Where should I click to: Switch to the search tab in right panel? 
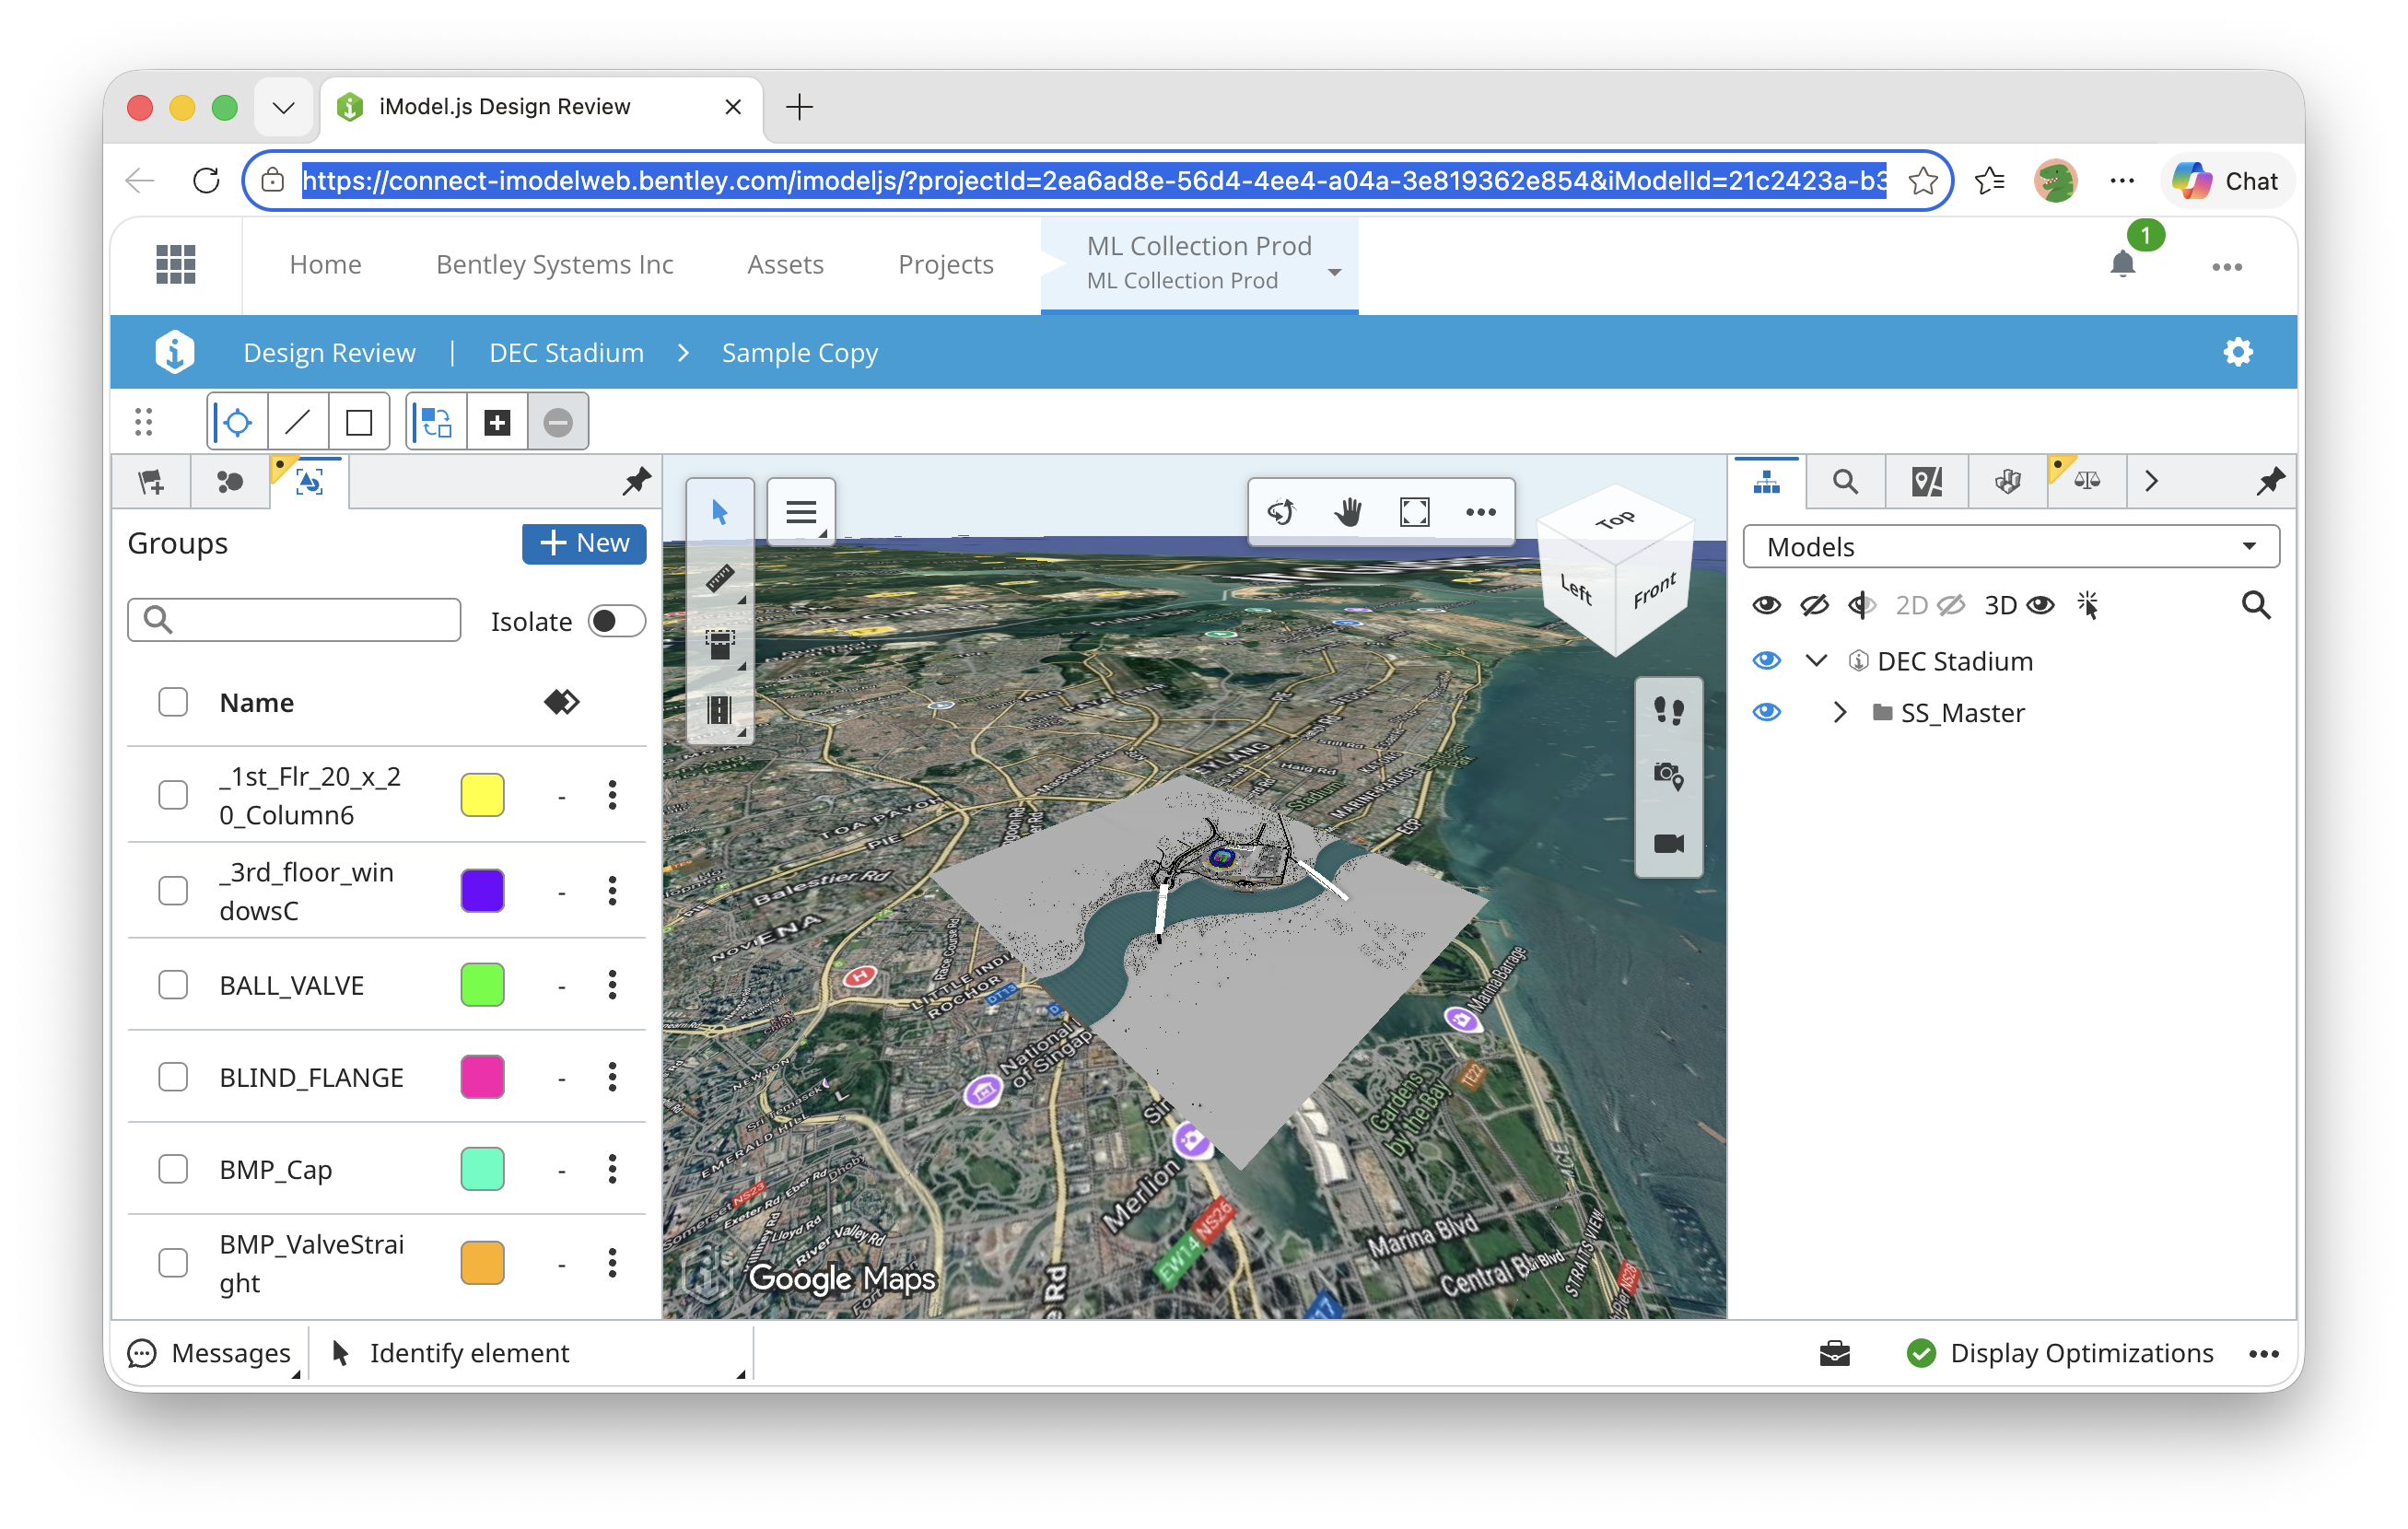(1845, 482)
